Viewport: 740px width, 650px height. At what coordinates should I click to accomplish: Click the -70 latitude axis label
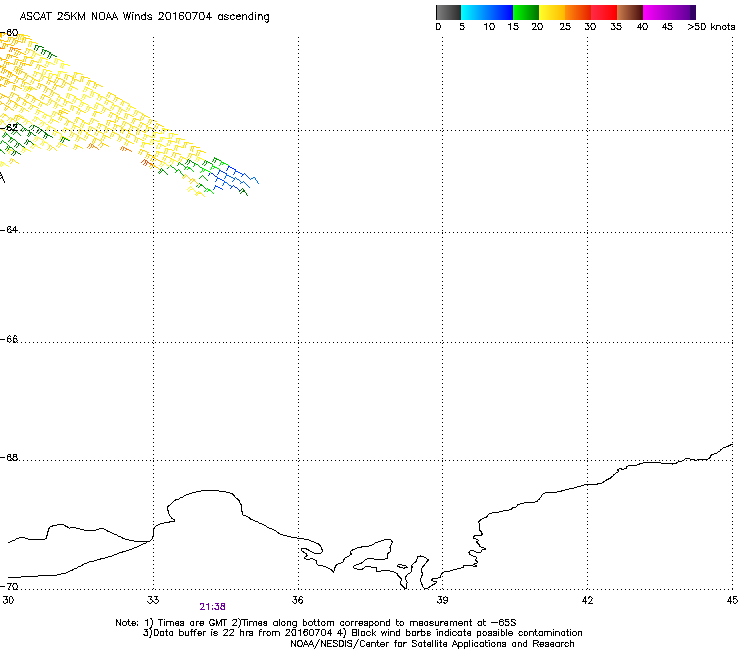coord(9,587)
